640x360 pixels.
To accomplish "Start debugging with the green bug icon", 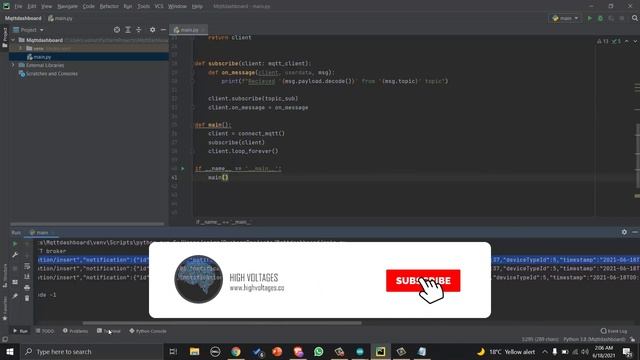I will click(x=600, y=18).
